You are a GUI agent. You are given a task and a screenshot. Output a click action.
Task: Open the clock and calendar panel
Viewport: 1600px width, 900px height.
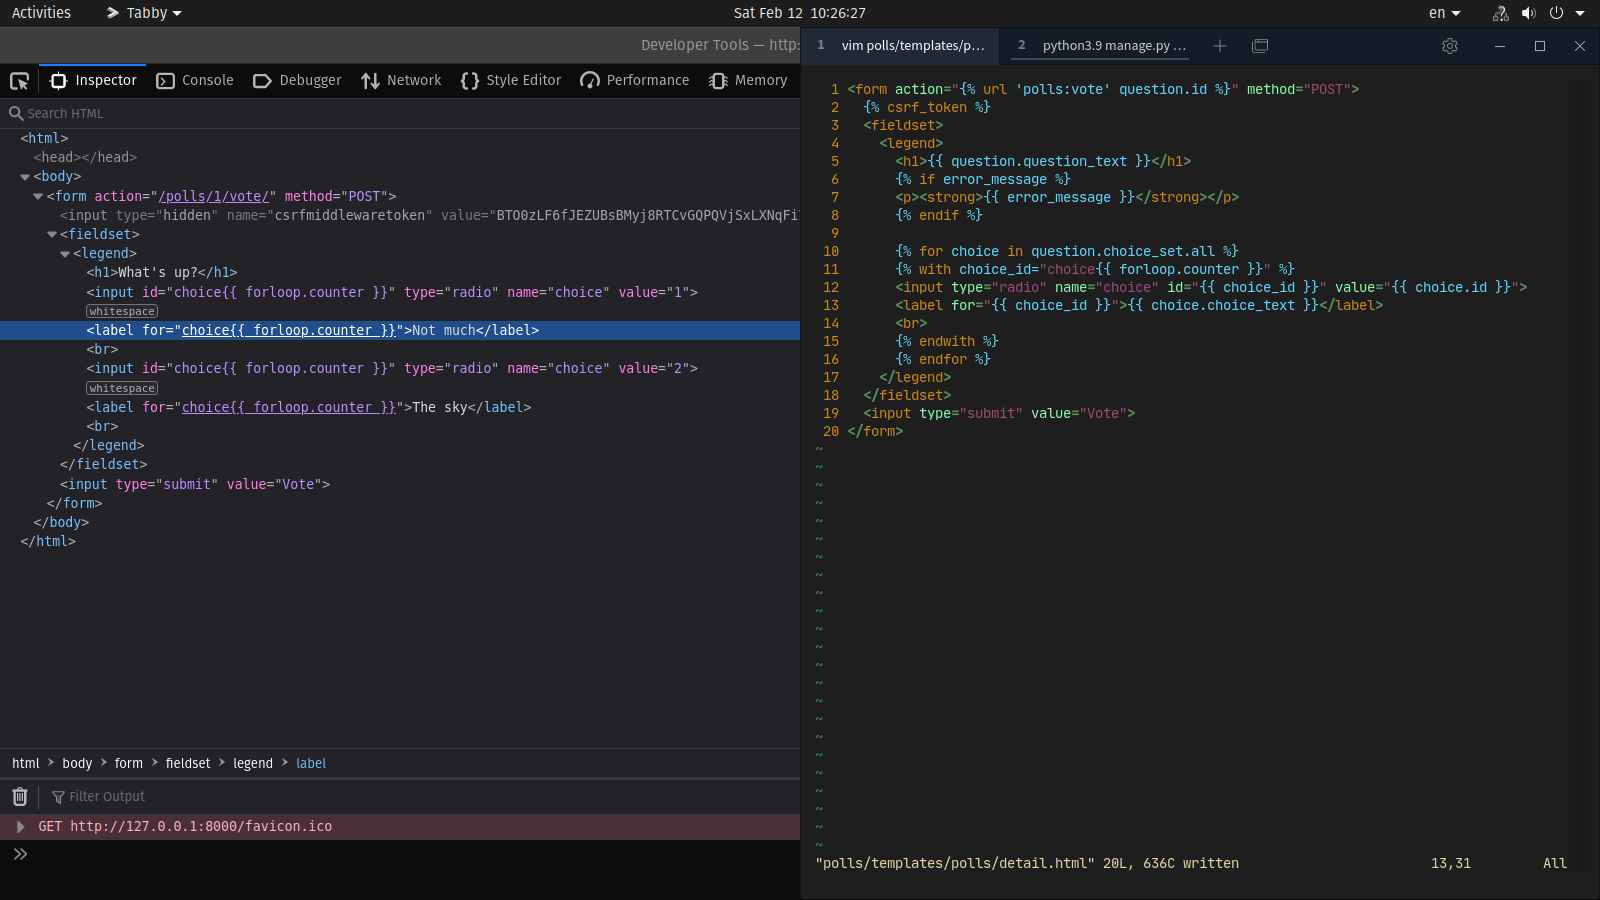point(800,13)
